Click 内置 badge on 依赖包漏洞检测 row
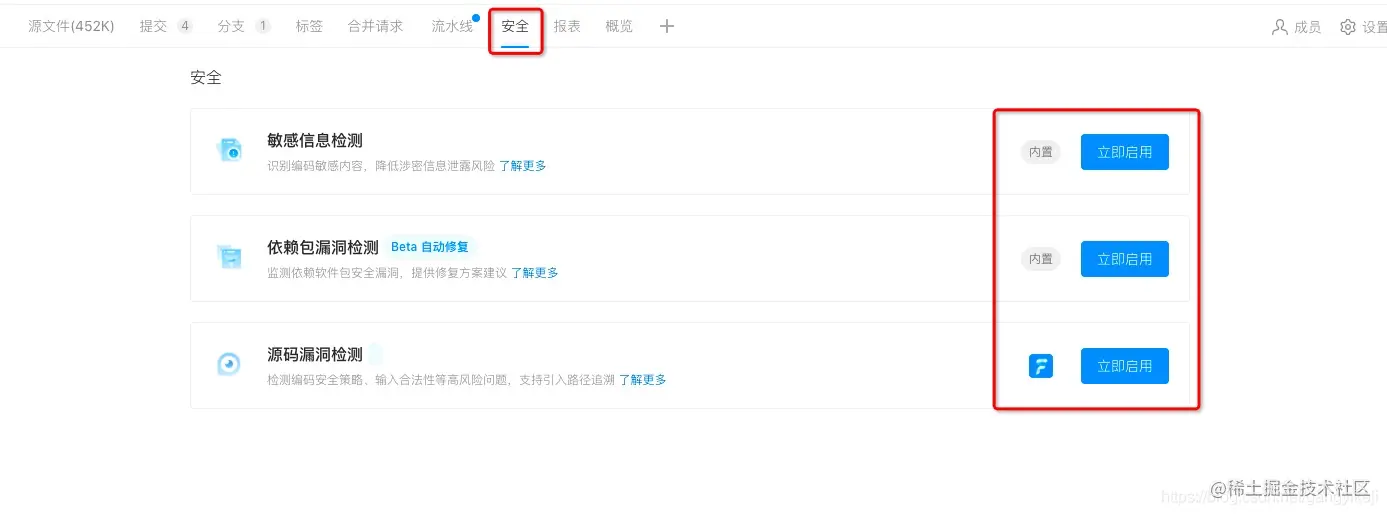The image size is (1387, 515). click(x=1041, y=259)
